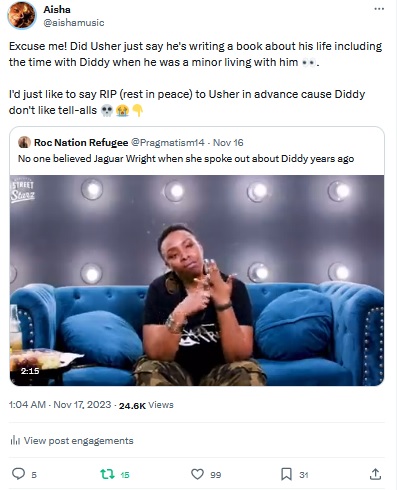The image size is (397, 490).
Task: Click the share upload icon
Action: (x=375, y=474)
